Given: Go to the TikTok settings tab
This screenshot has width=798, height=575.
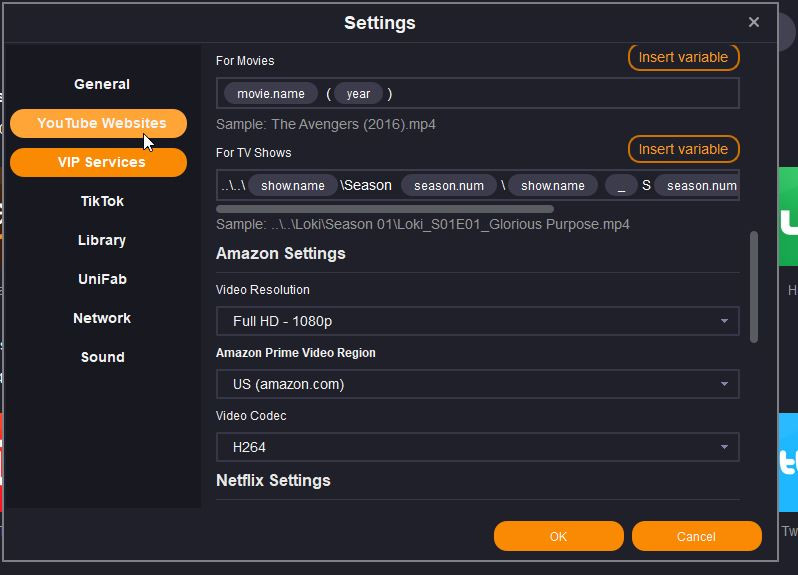Looking at the screenshot, I should coord(102,201).
